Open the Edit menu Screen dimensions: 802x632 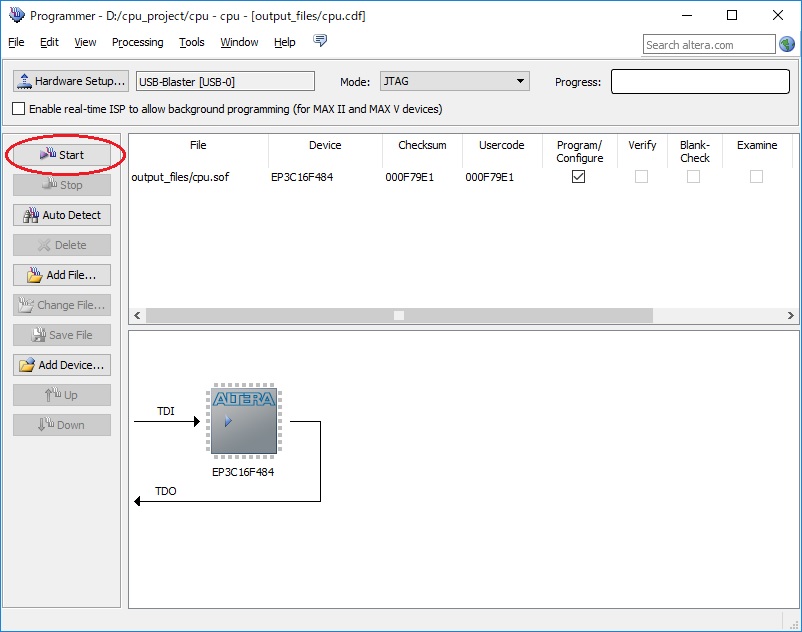pyautogui.click(x=49, y=42)
